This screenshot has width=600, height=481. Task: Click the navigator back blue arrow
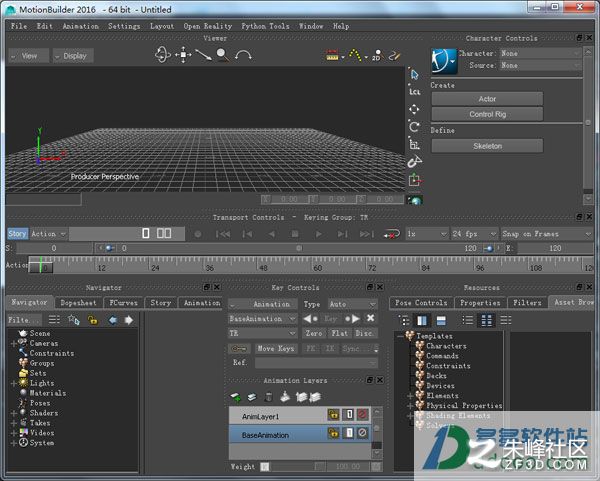[x=112, y=320]
